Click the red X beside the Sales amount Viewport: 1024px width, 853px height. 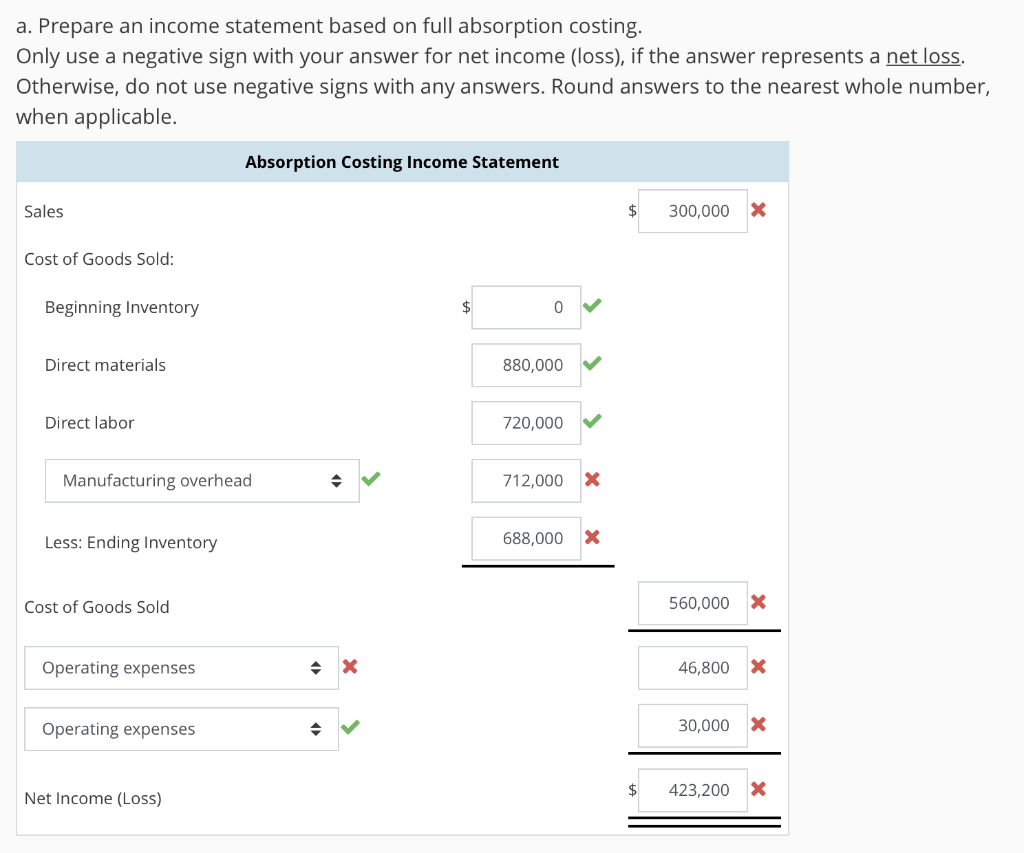click(758, 210)
